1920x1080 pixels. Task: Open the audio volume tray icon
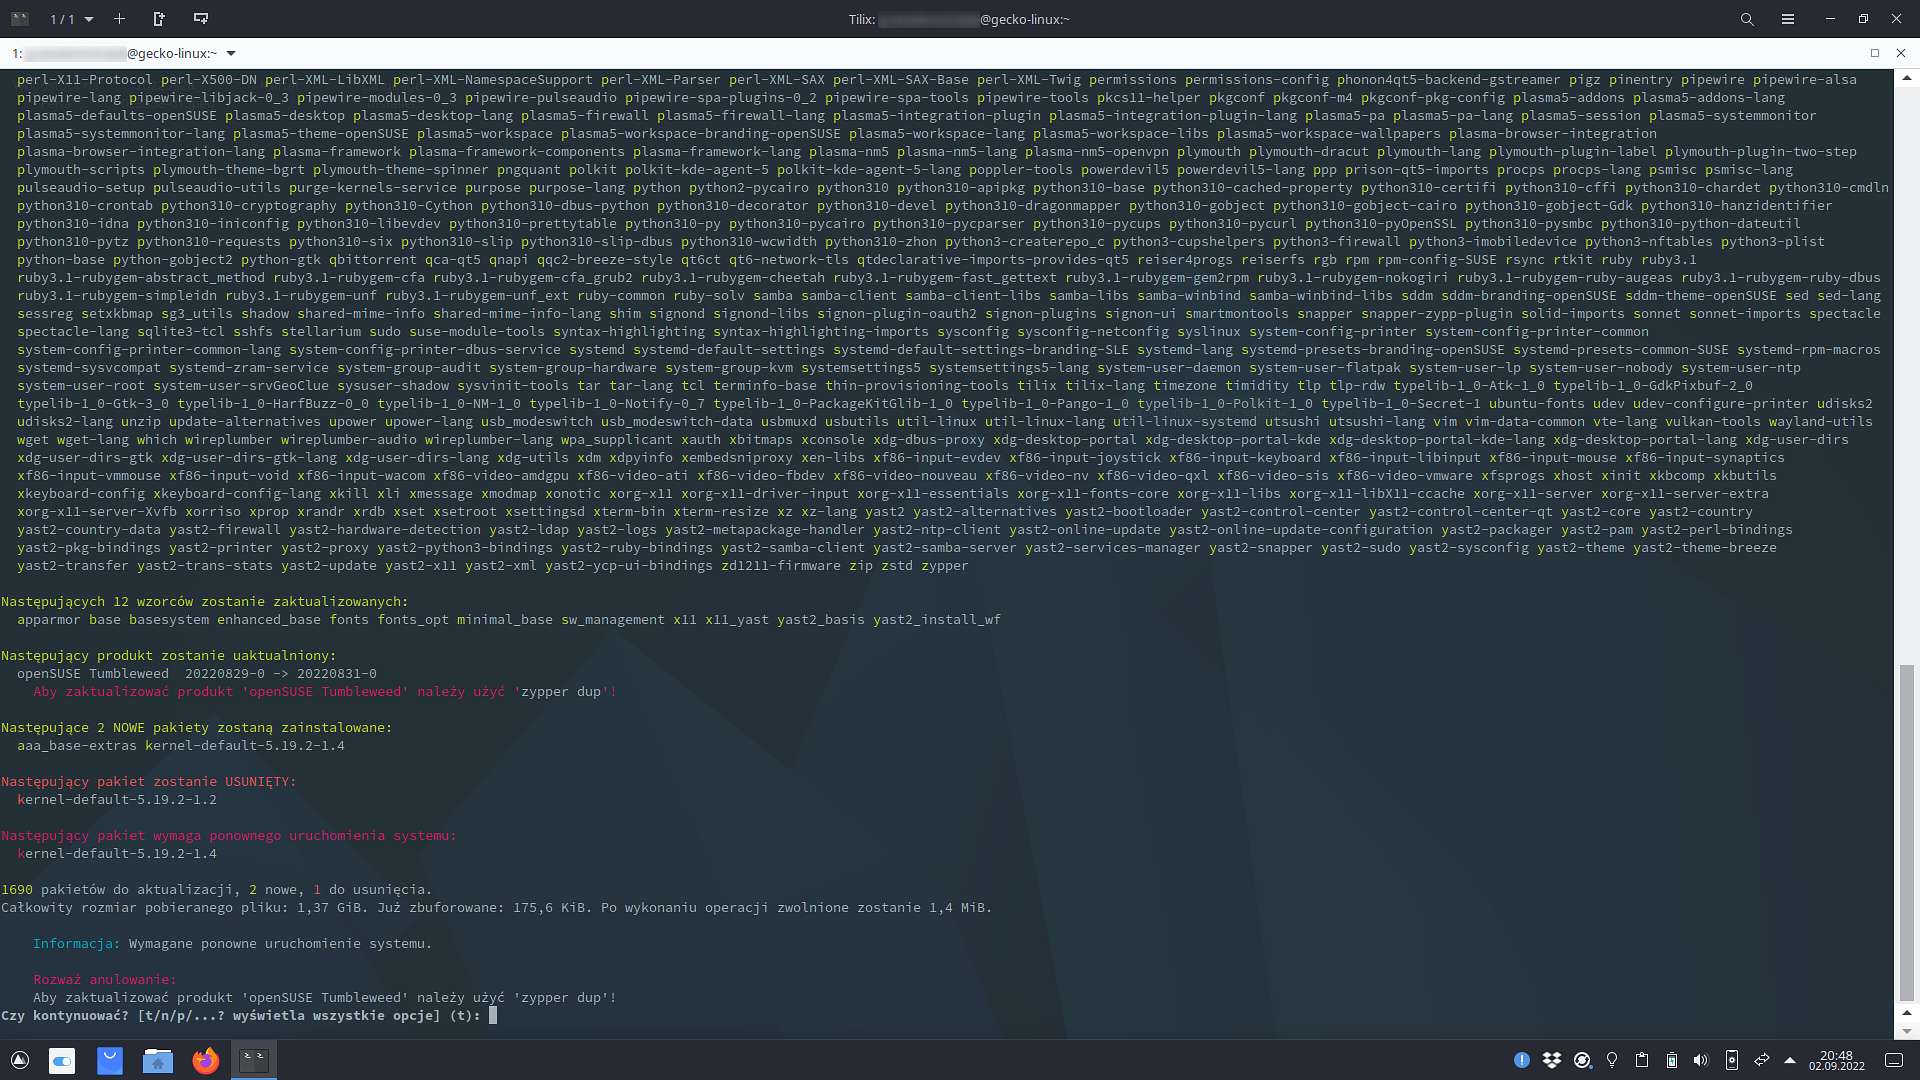1701,1060
